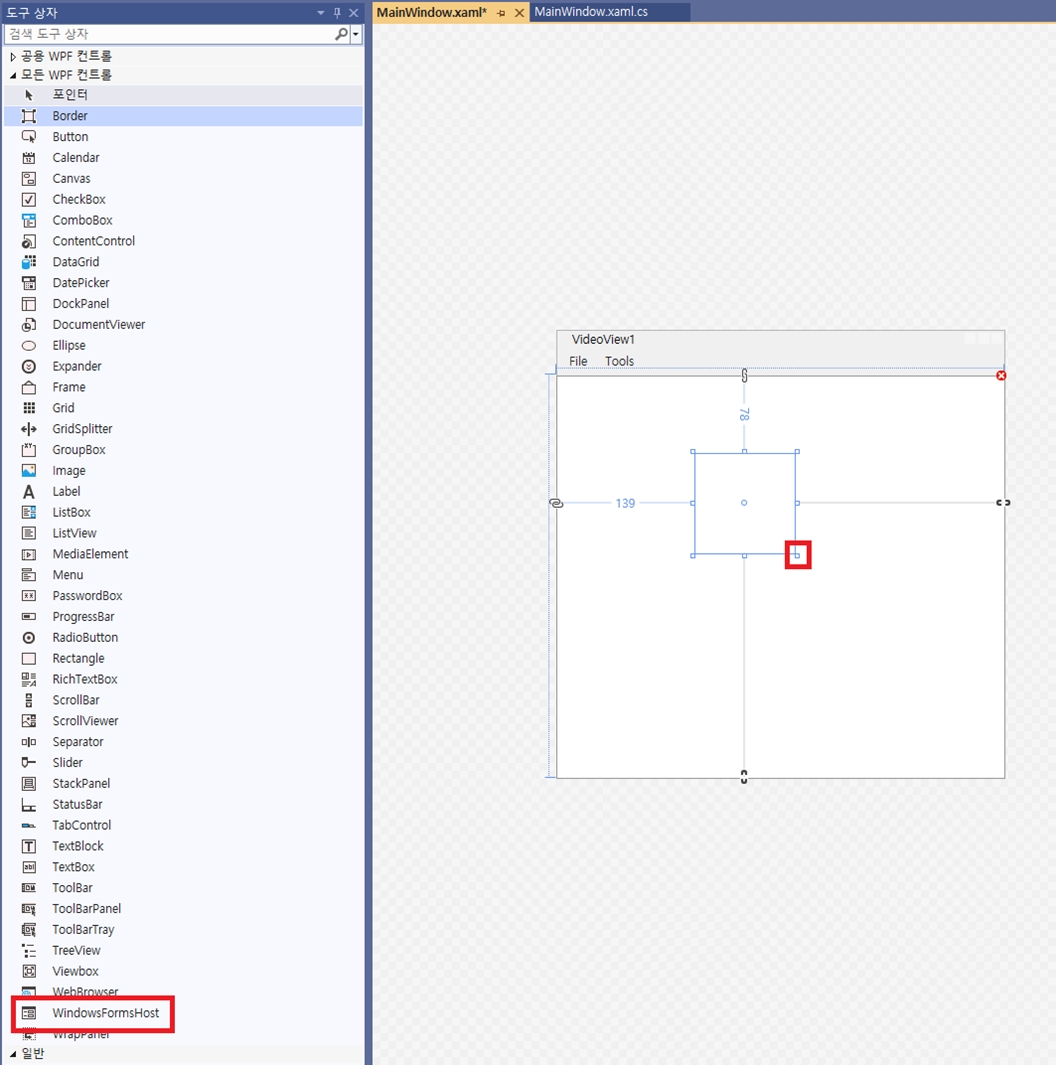The height and width of the screenshot is (1065, 1056).
Task: Choose the RadioButton control icon
Action: tap(29, 638)
